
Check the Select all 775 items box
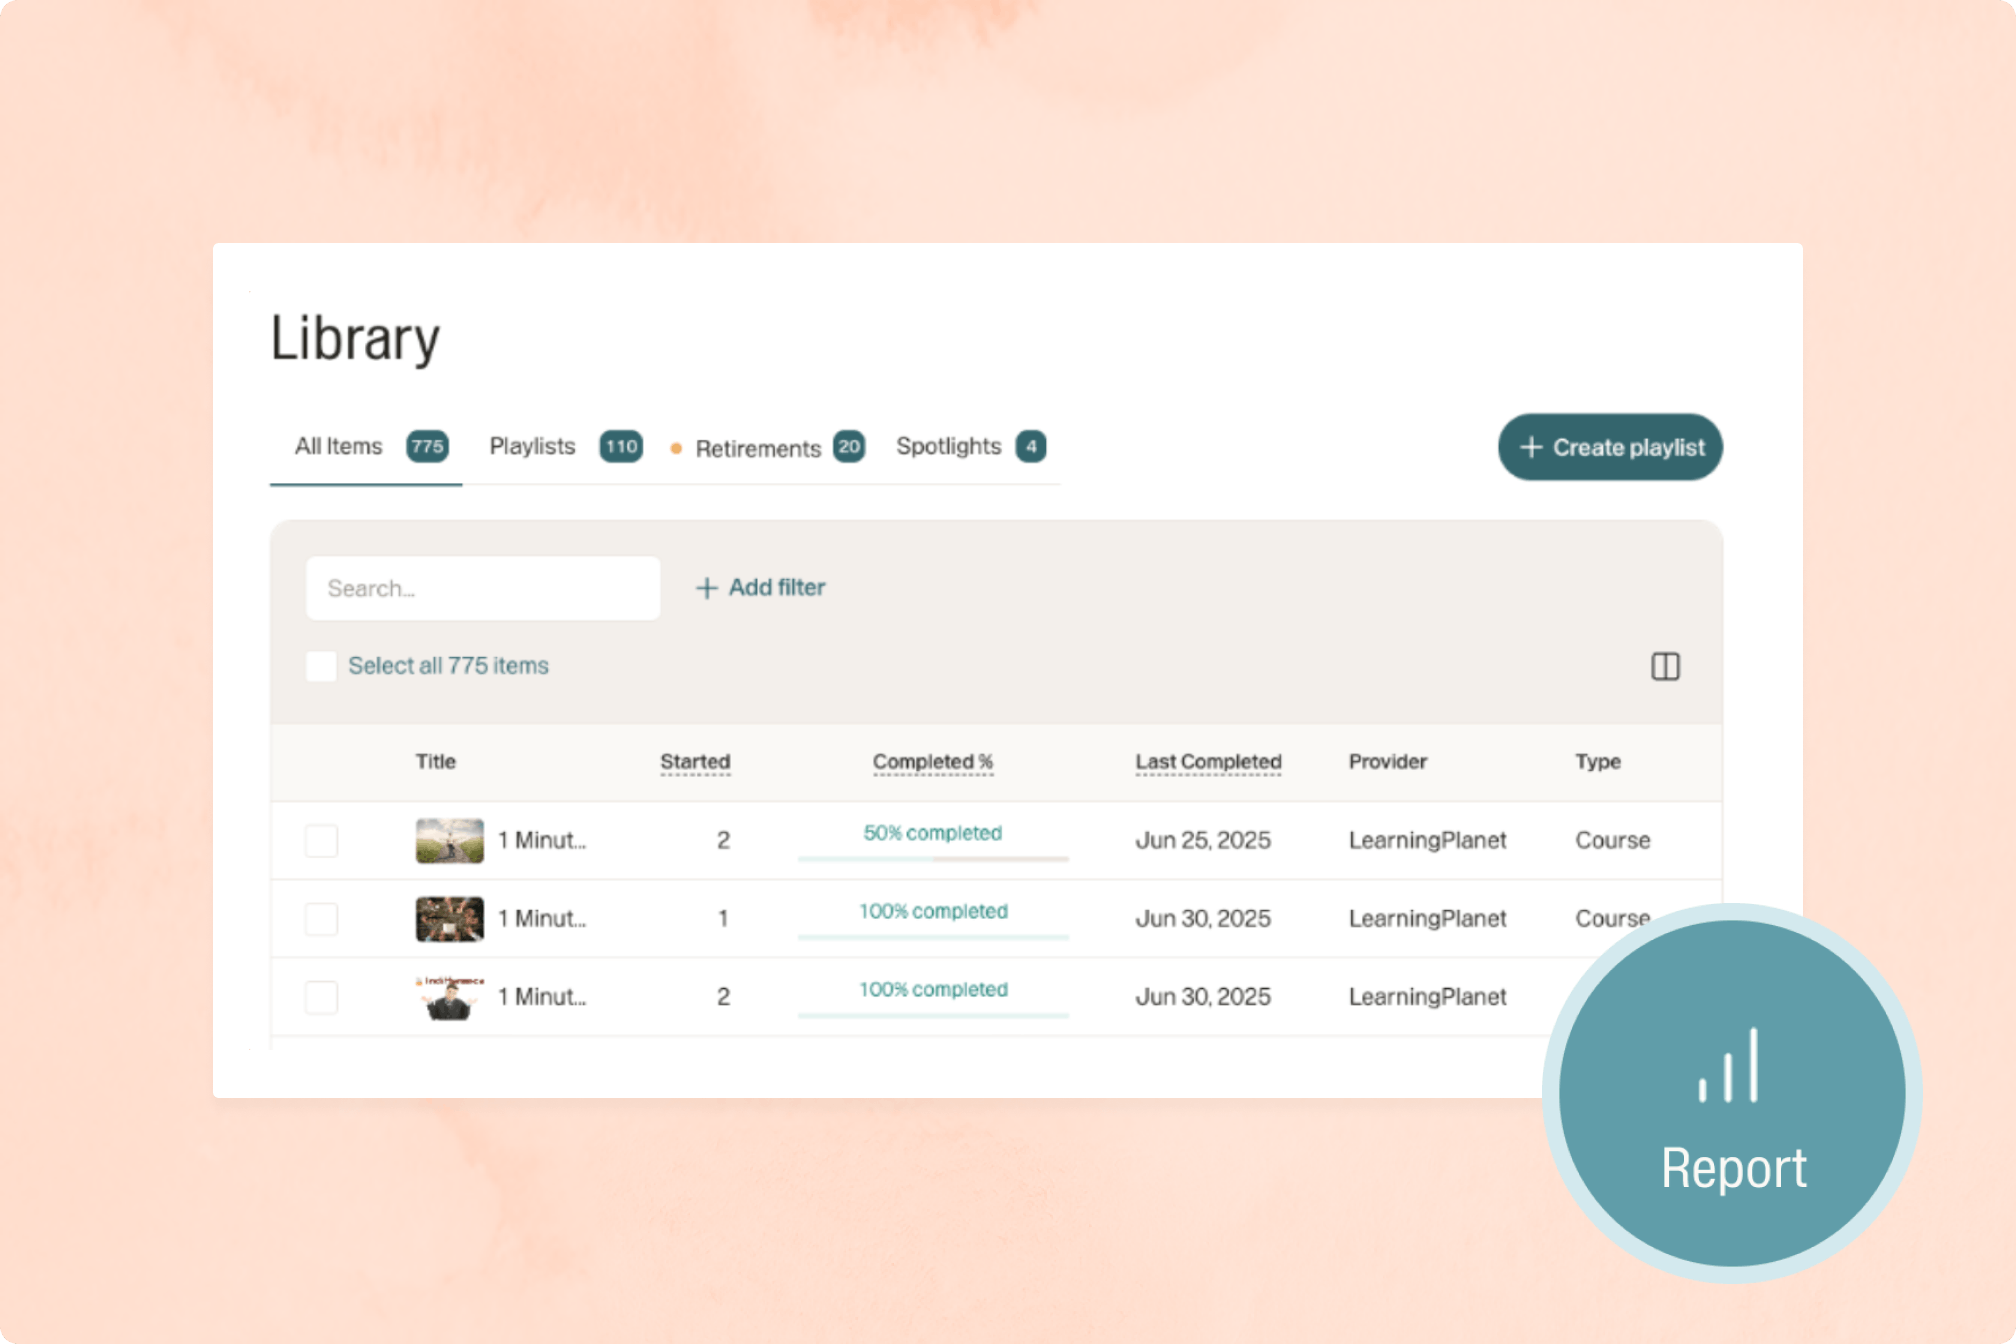coord(321,666)
